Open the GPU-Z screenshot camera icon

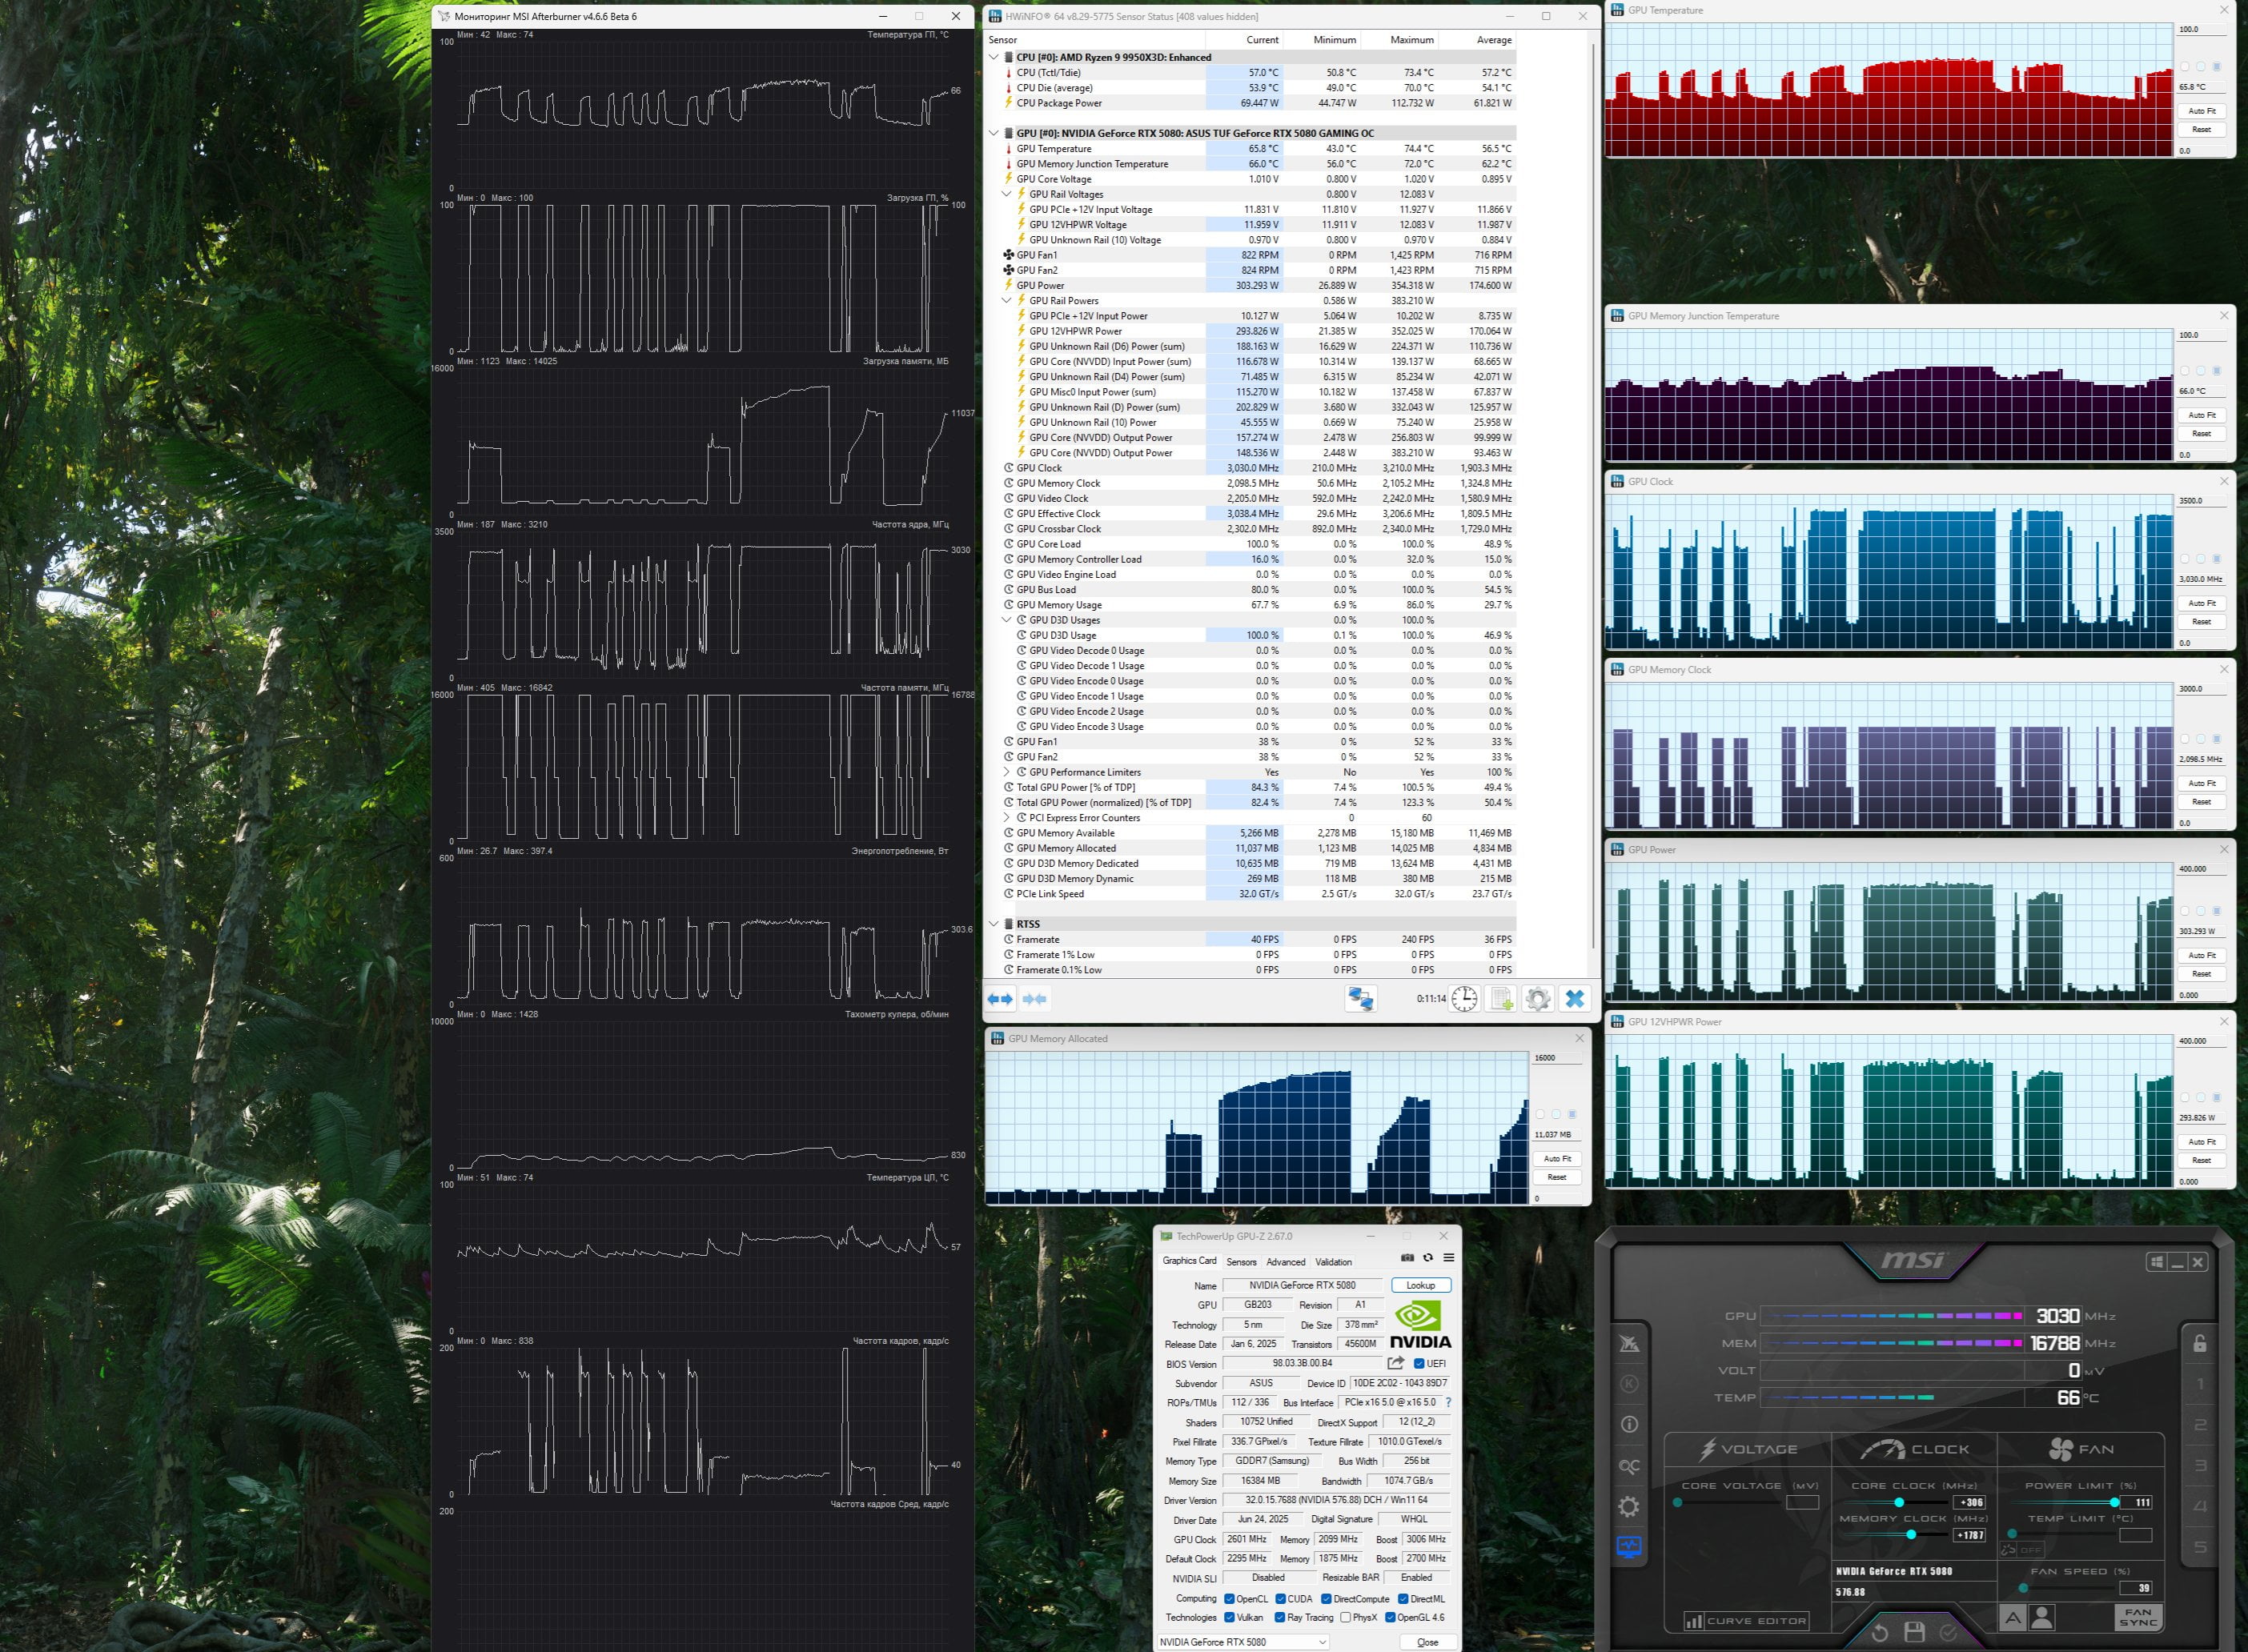click(x=1407, y=1258)
